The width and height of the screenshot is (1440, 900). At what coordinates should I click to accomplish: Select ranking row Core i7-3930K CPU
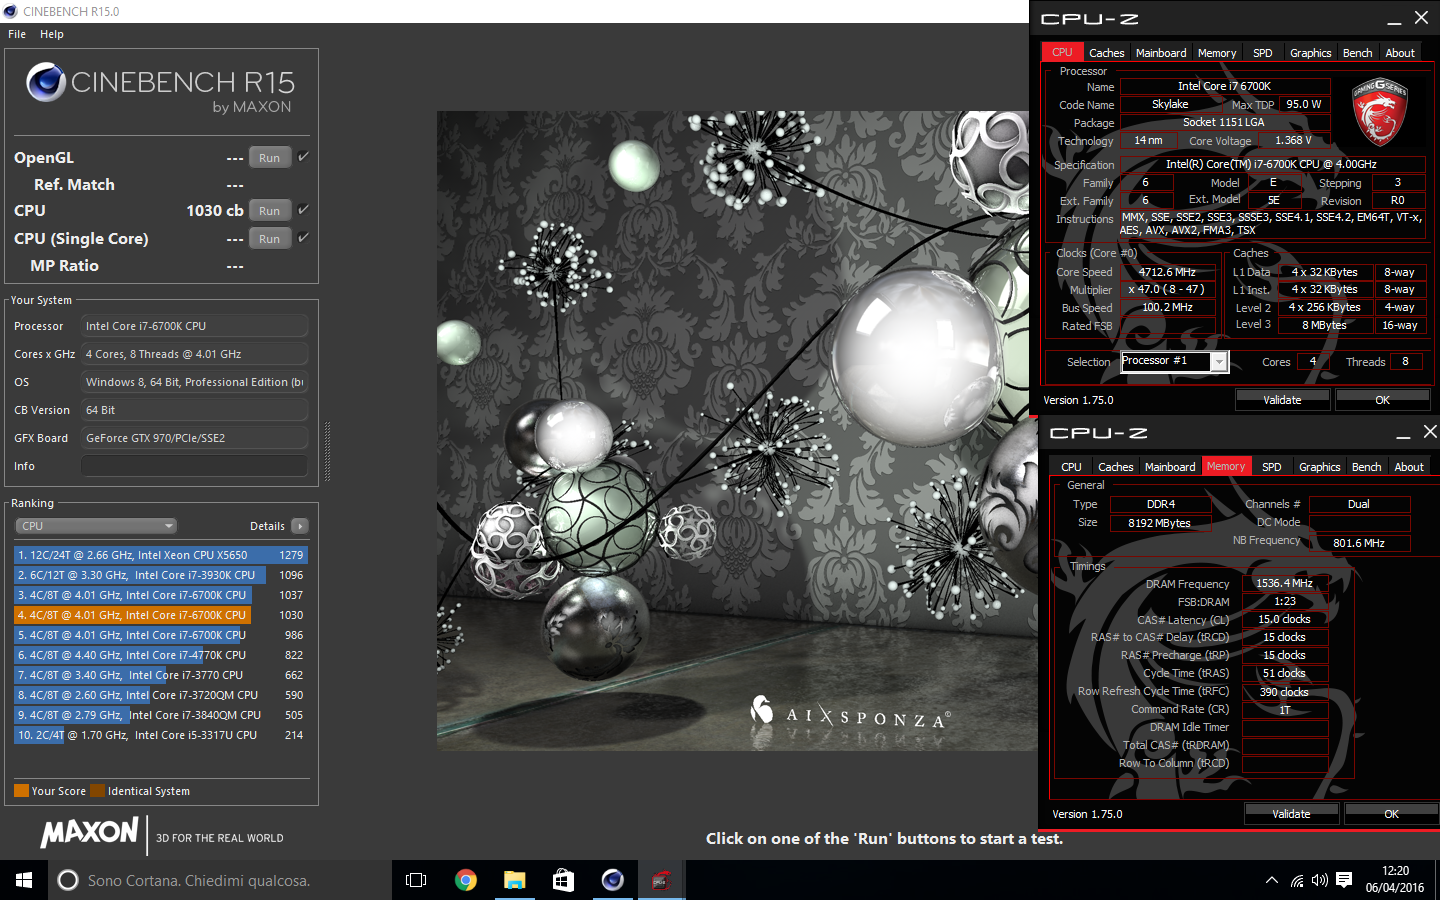point(161,575)
